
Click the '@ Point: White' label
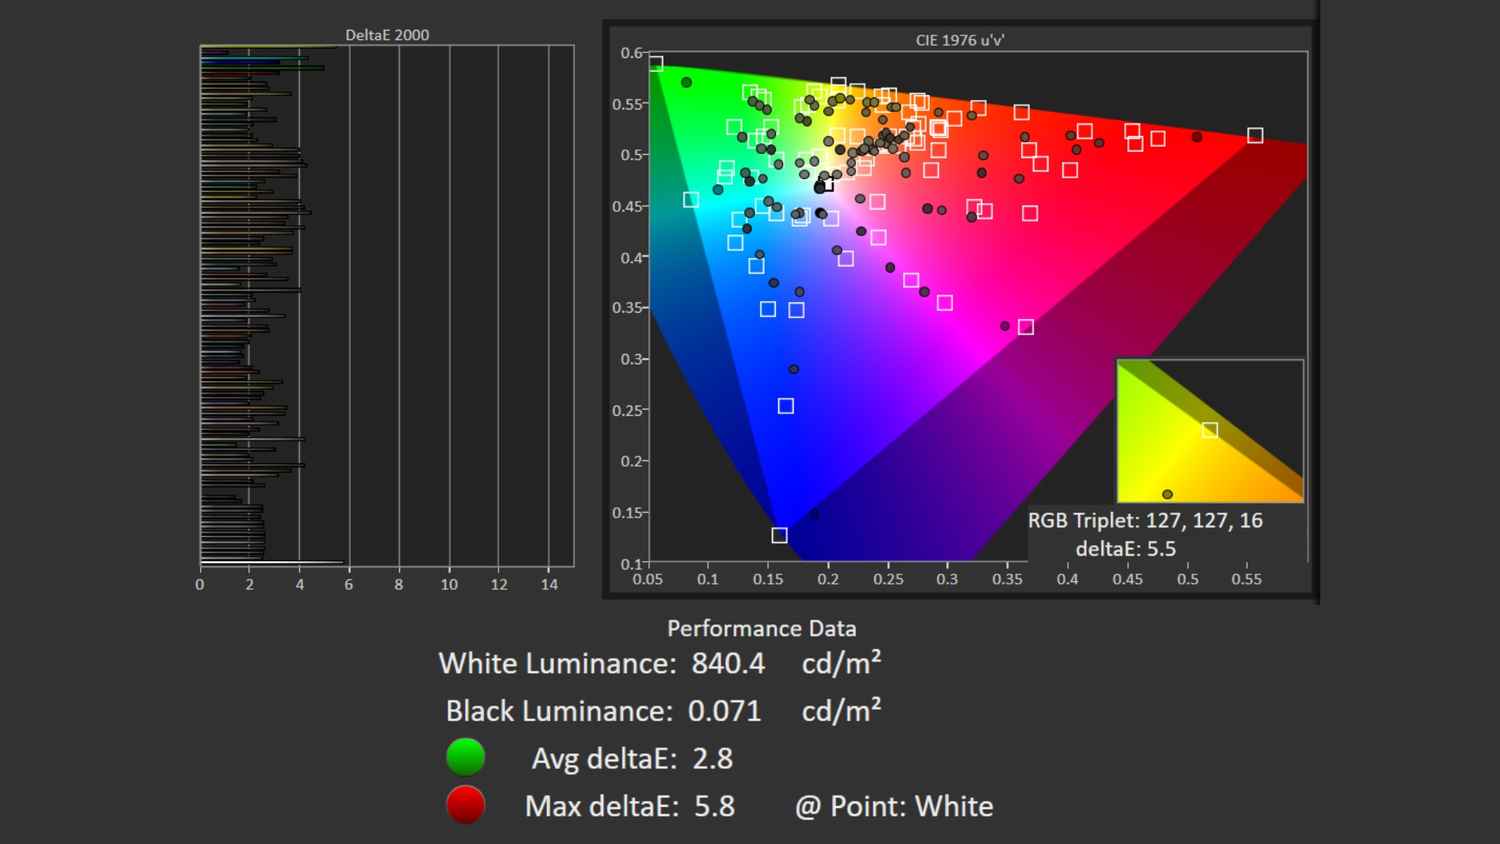point(894,806)
